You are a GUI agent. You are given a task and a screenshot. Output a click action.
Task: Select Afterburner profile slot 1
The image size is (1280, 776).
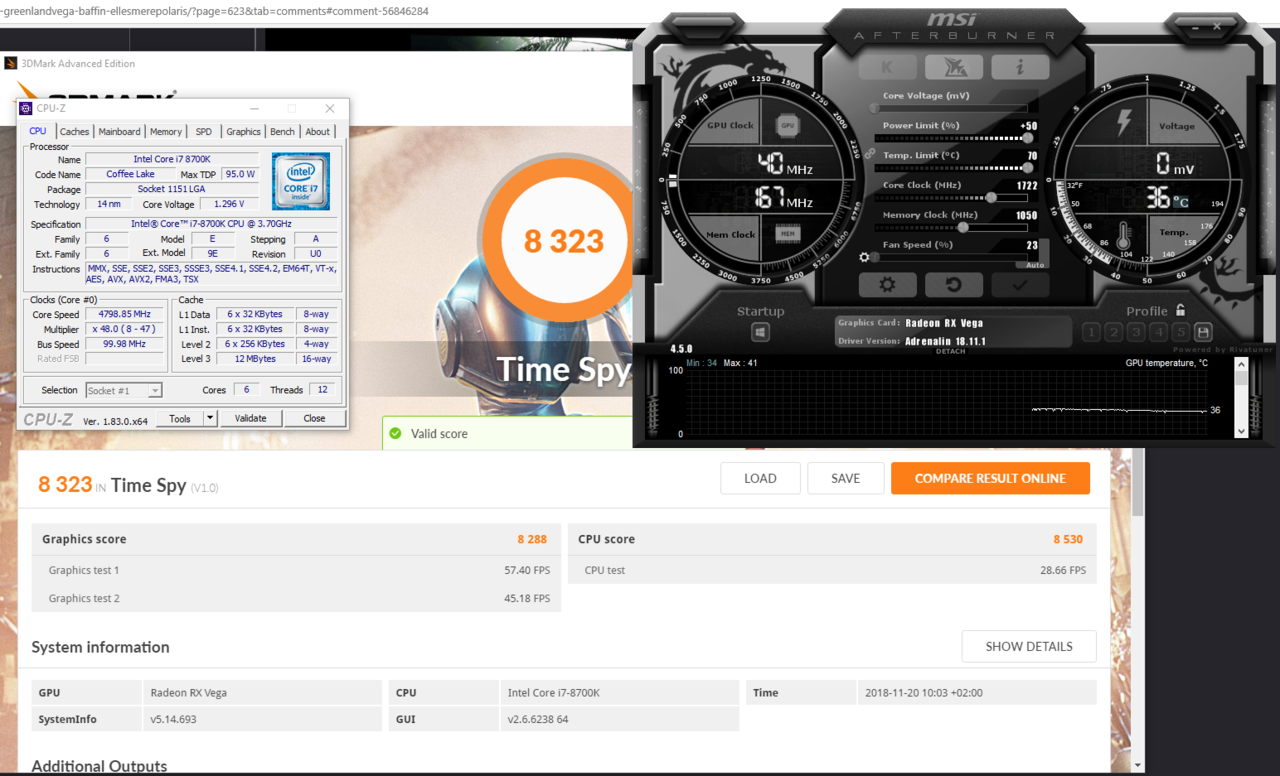(1090, 332)
